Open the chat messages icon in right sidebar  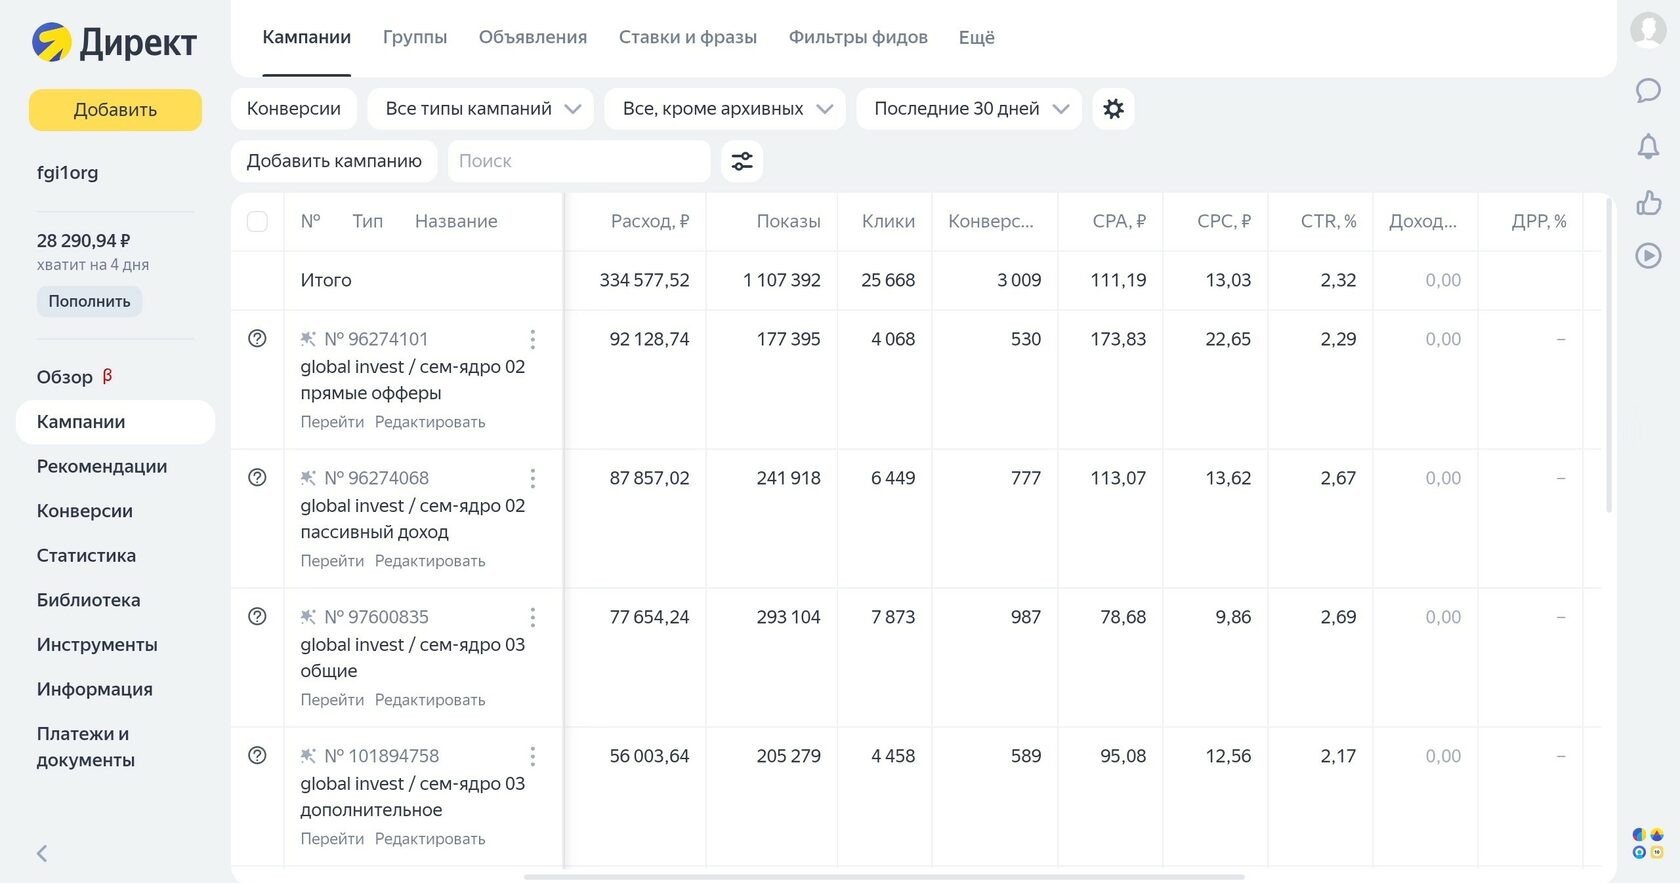point(1648,91)
